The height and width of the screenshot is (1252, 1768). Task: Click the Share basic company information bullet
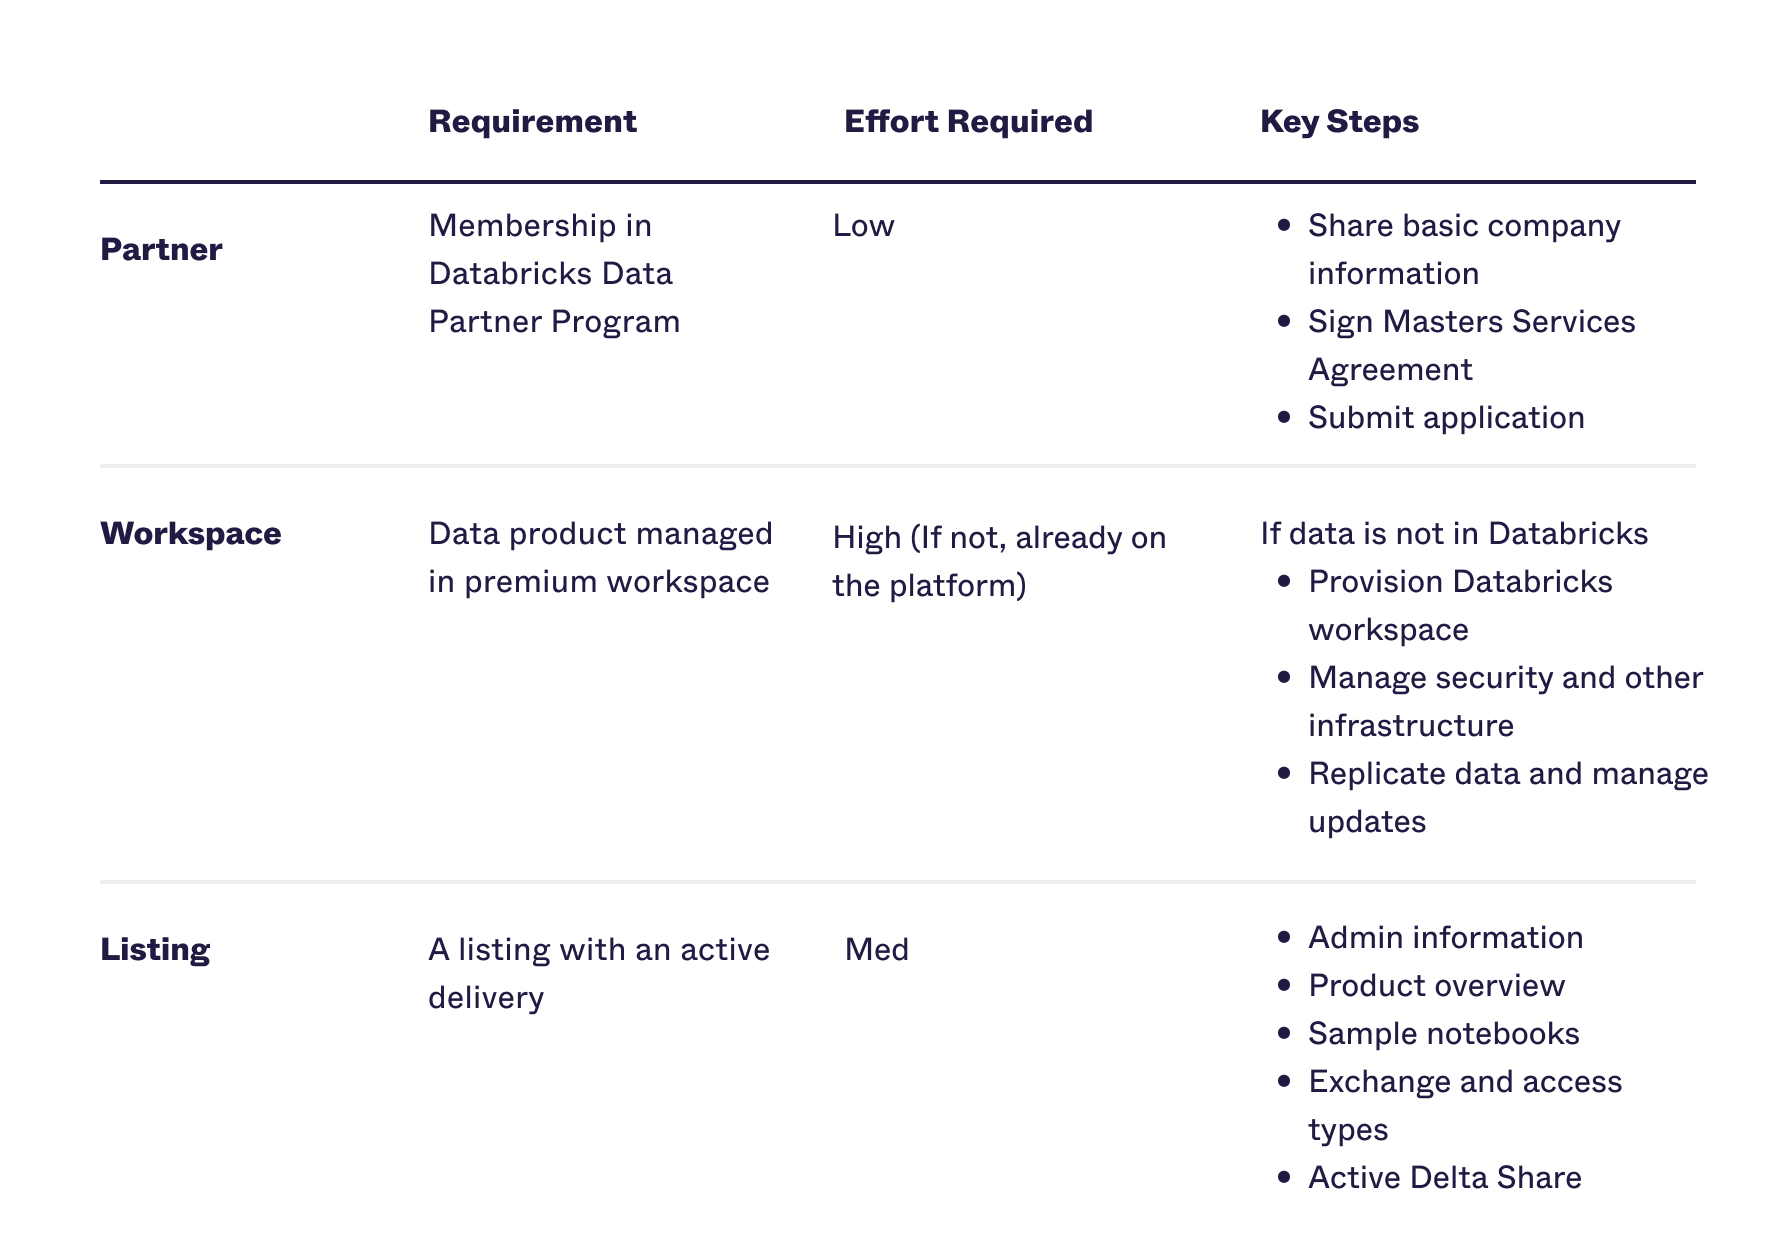click(1463, 250)
